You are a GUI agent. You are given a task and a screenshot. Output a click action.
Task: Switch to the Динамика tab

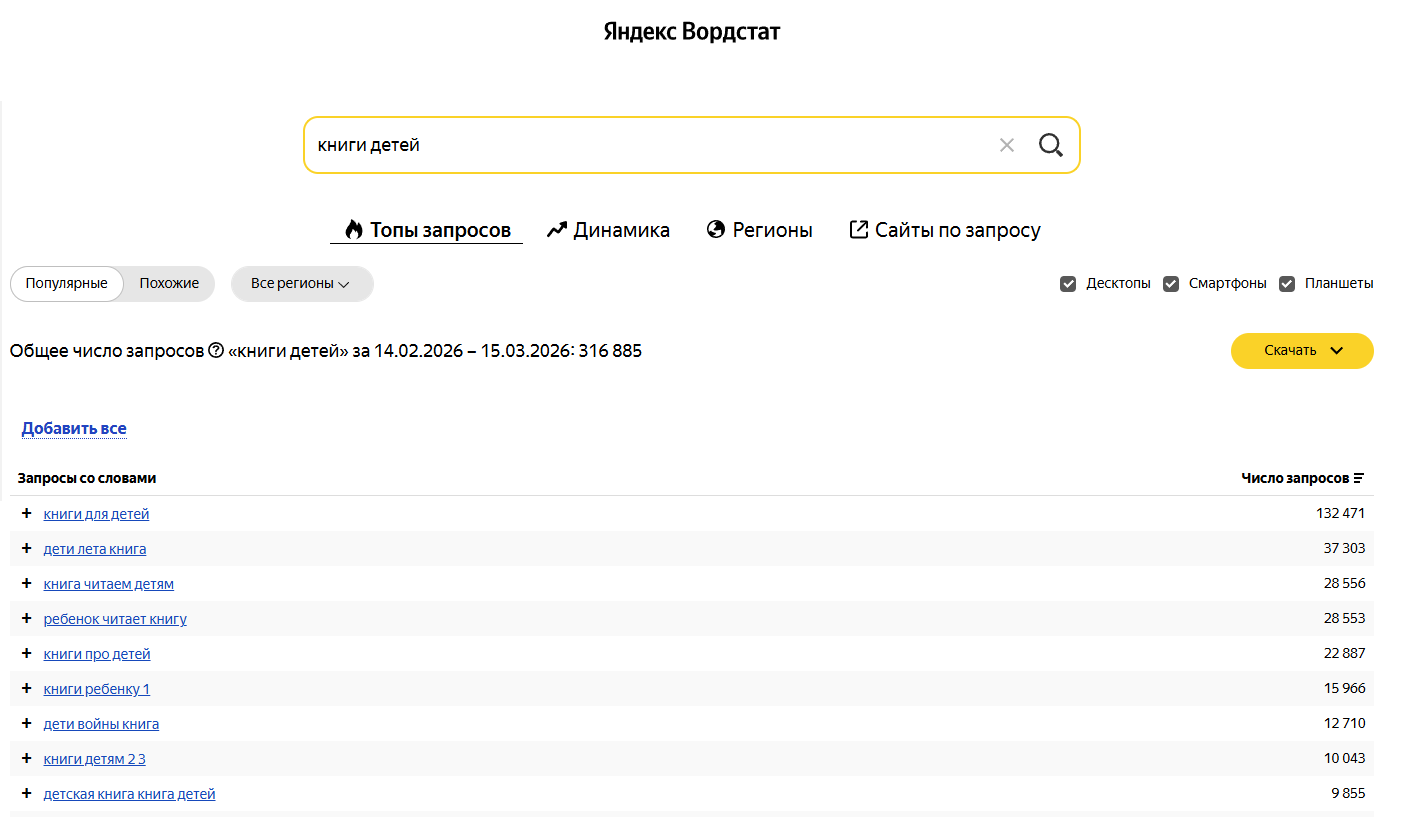(608, 230)
